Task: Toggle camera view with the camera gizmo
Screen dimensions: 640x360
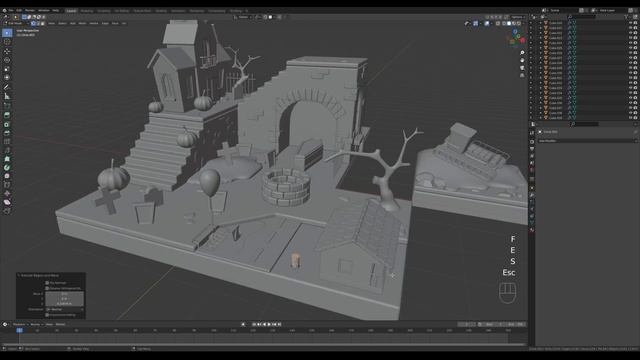Action: point(522,68)
